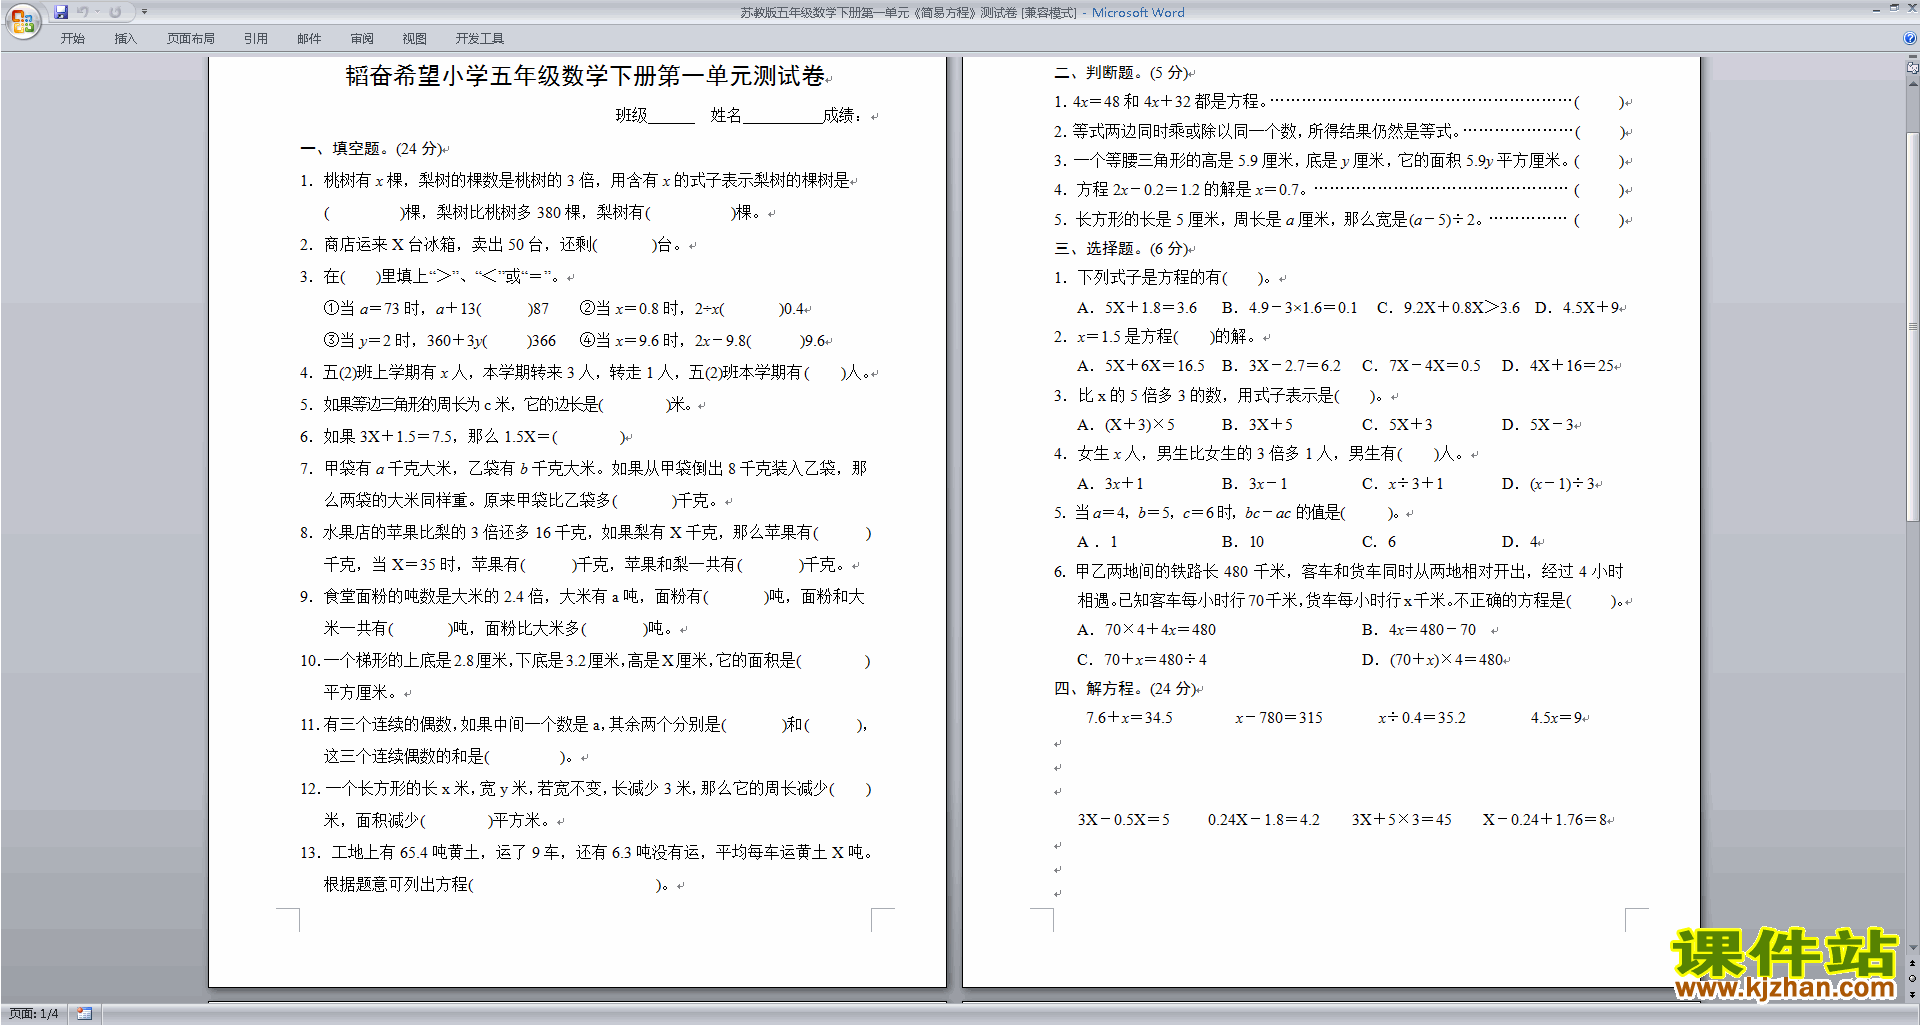Click the heading 三、选择题。(6 分)

(x=1121, y=248)
